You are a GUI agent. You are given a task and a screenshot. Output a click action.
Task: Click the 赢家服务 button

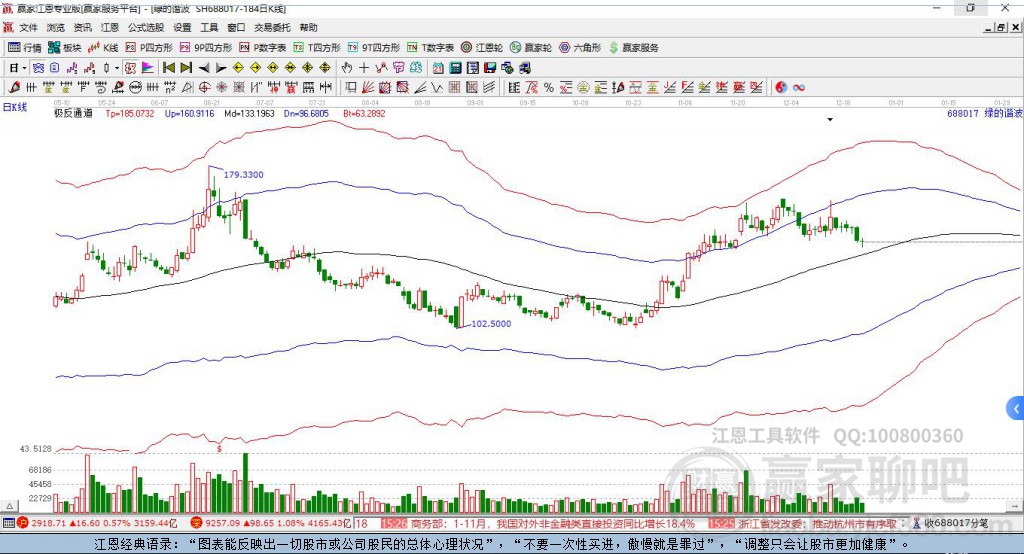coord(634,48)
